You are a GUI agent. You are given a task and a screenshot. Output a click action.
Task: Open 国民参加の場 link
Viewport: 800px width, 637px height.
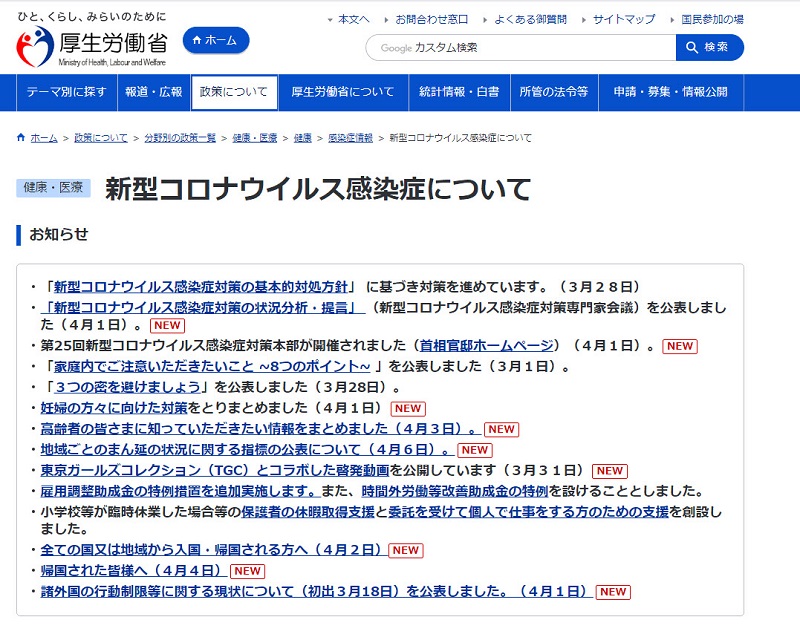tap(712, 19)
